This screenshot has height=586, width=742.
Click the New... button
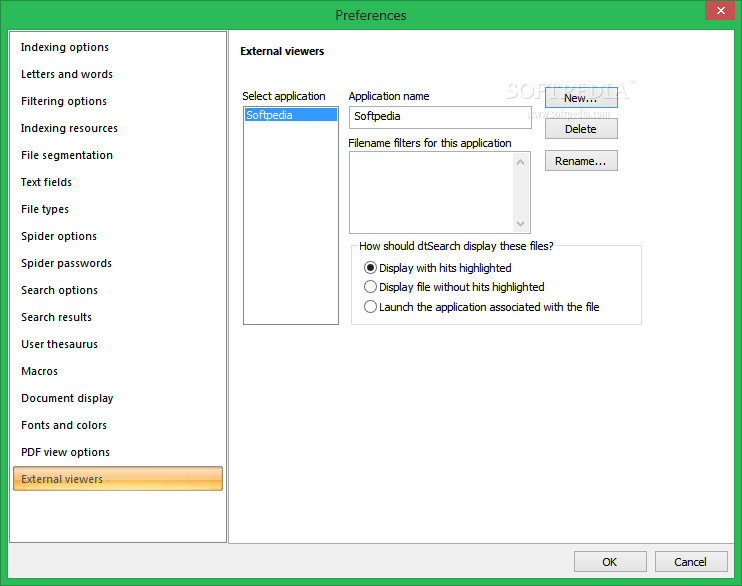581,98
